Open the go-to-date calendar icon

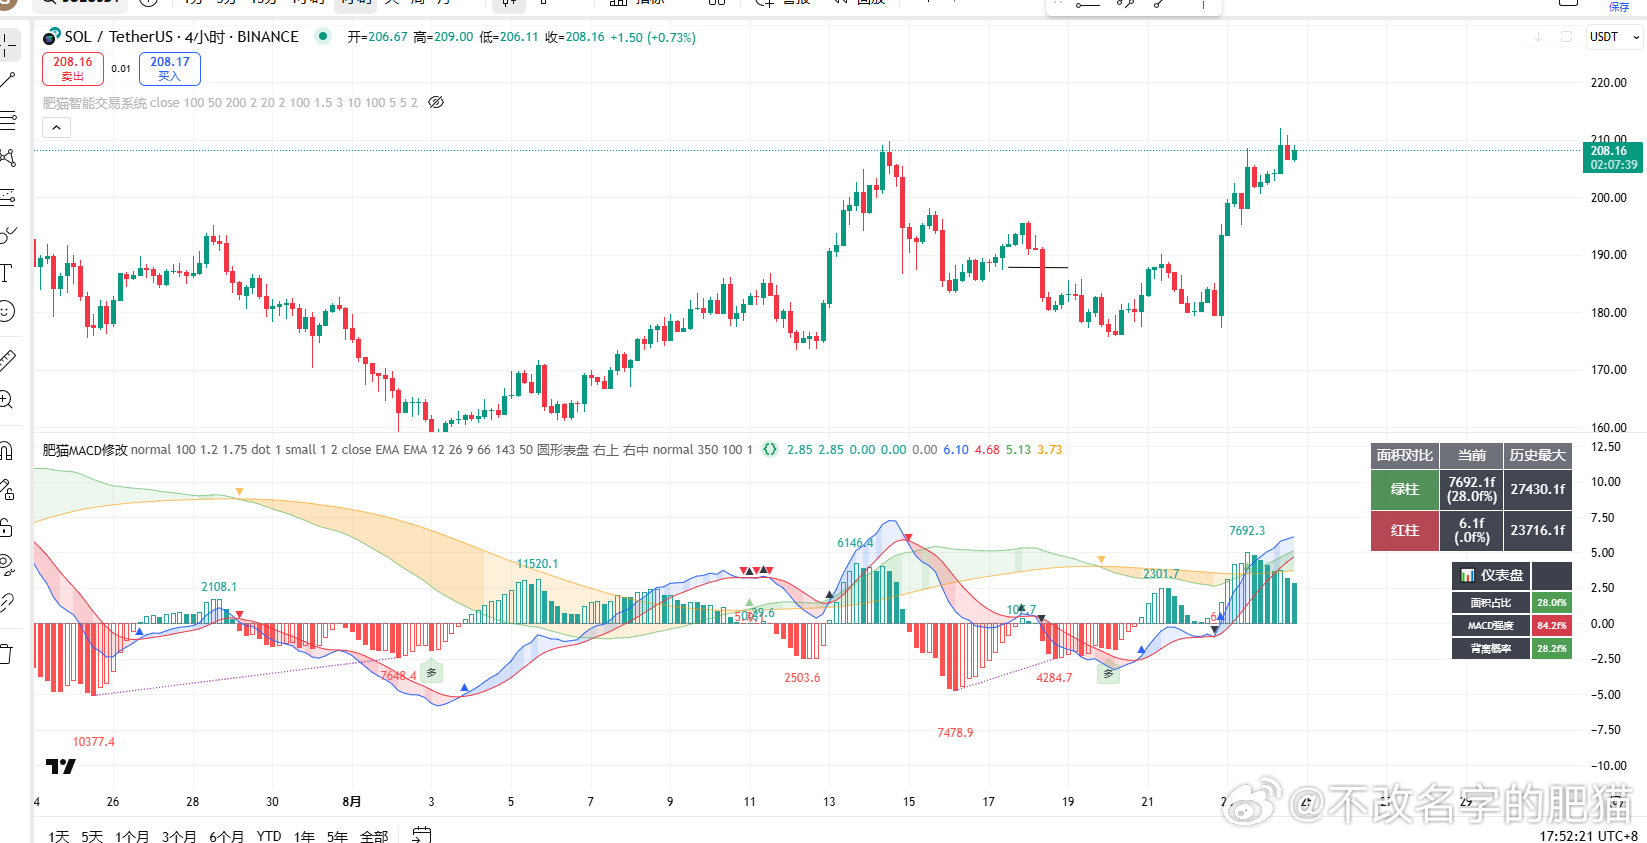tap(422, 834)
